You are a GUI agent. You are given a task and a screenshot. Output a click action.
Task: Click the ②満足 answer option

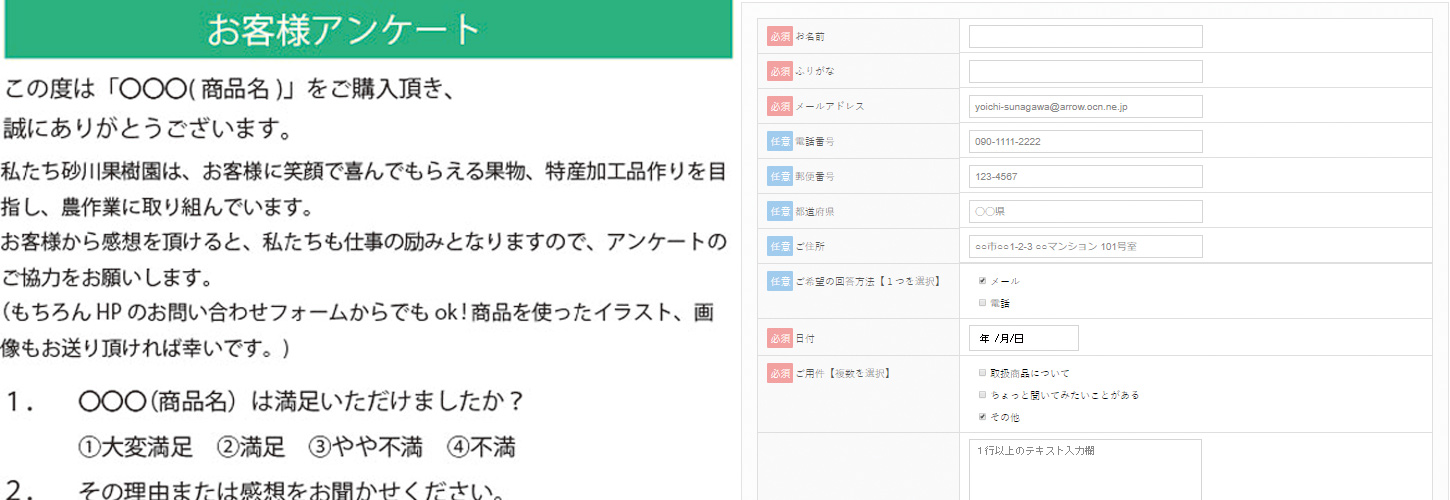[x=251, y=446]
